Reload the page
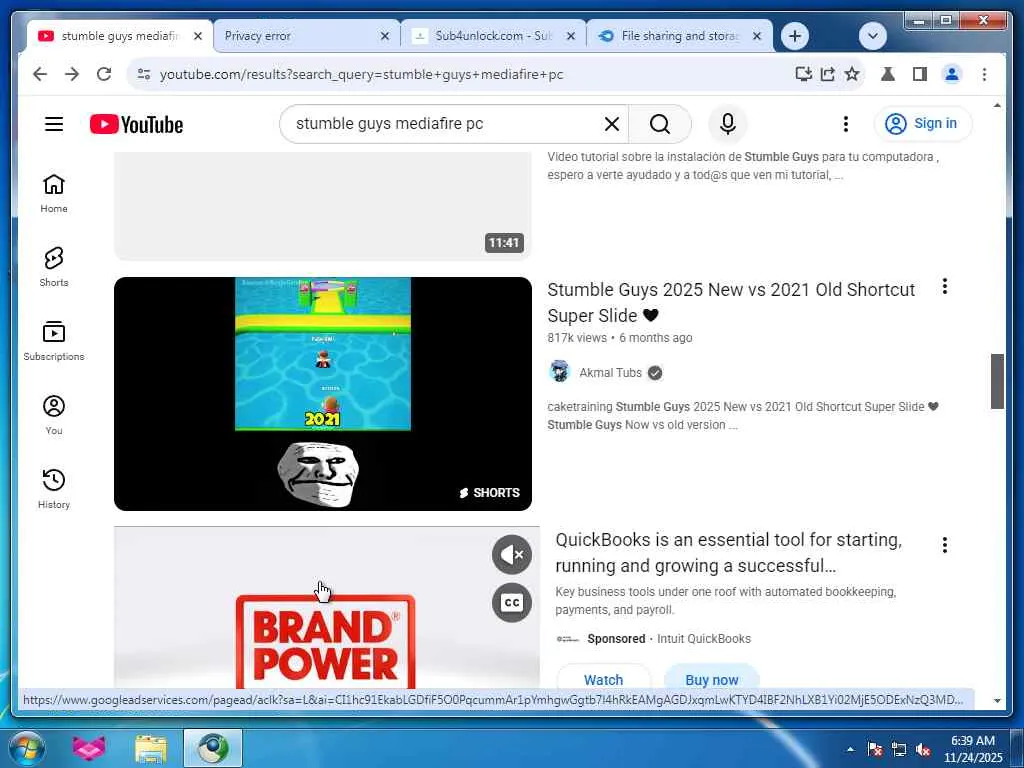Viewport: 1024px width, 768px height. pyautogui.click(x=104, y=74)
